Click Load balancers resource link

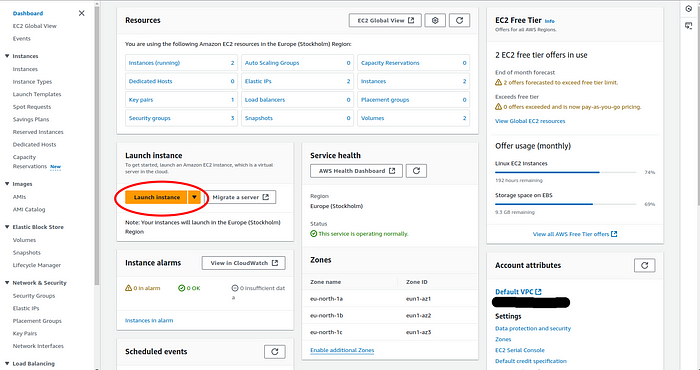pyautogui.click(x=265, y=100)
